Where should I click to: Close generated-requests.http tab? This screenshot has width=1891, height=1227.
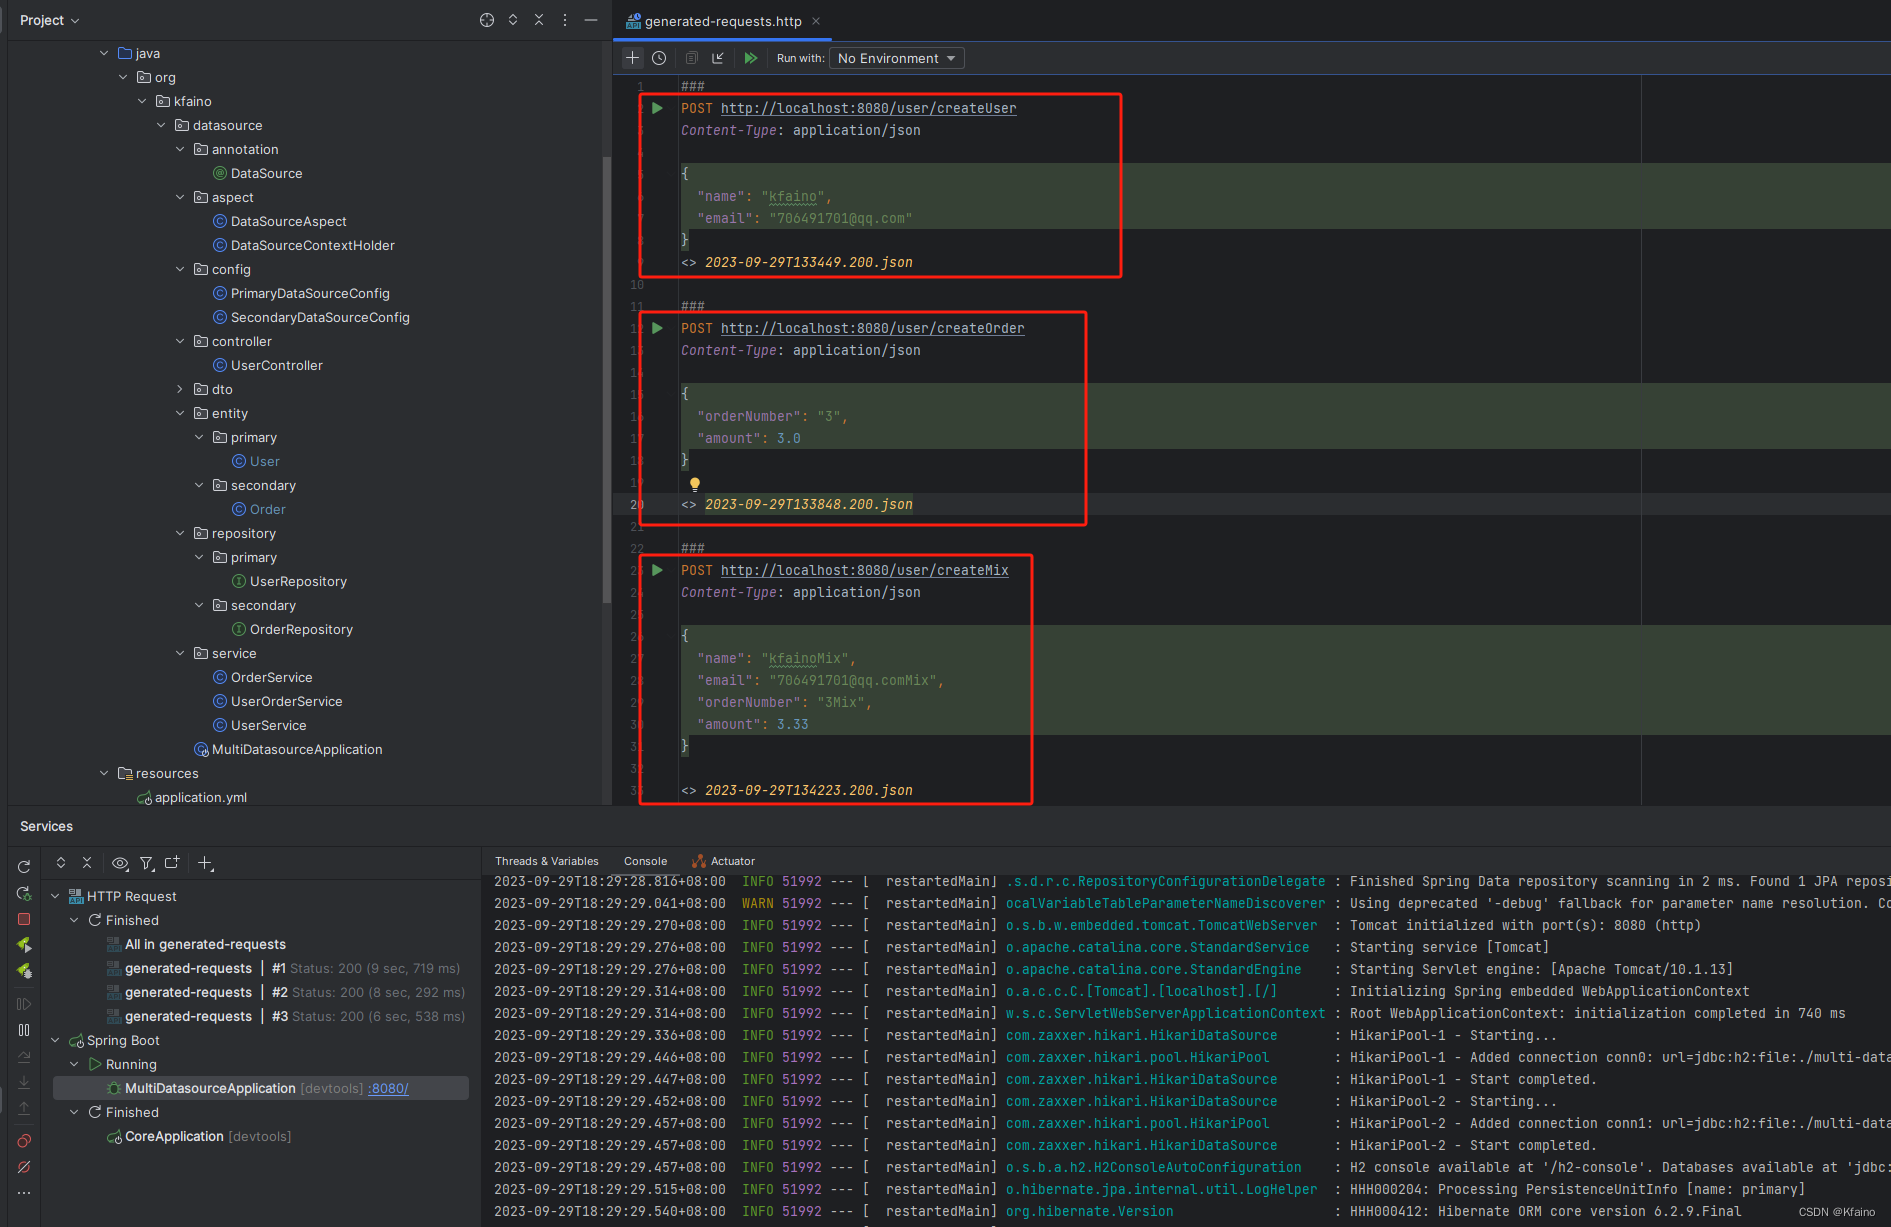click(816, 21)
